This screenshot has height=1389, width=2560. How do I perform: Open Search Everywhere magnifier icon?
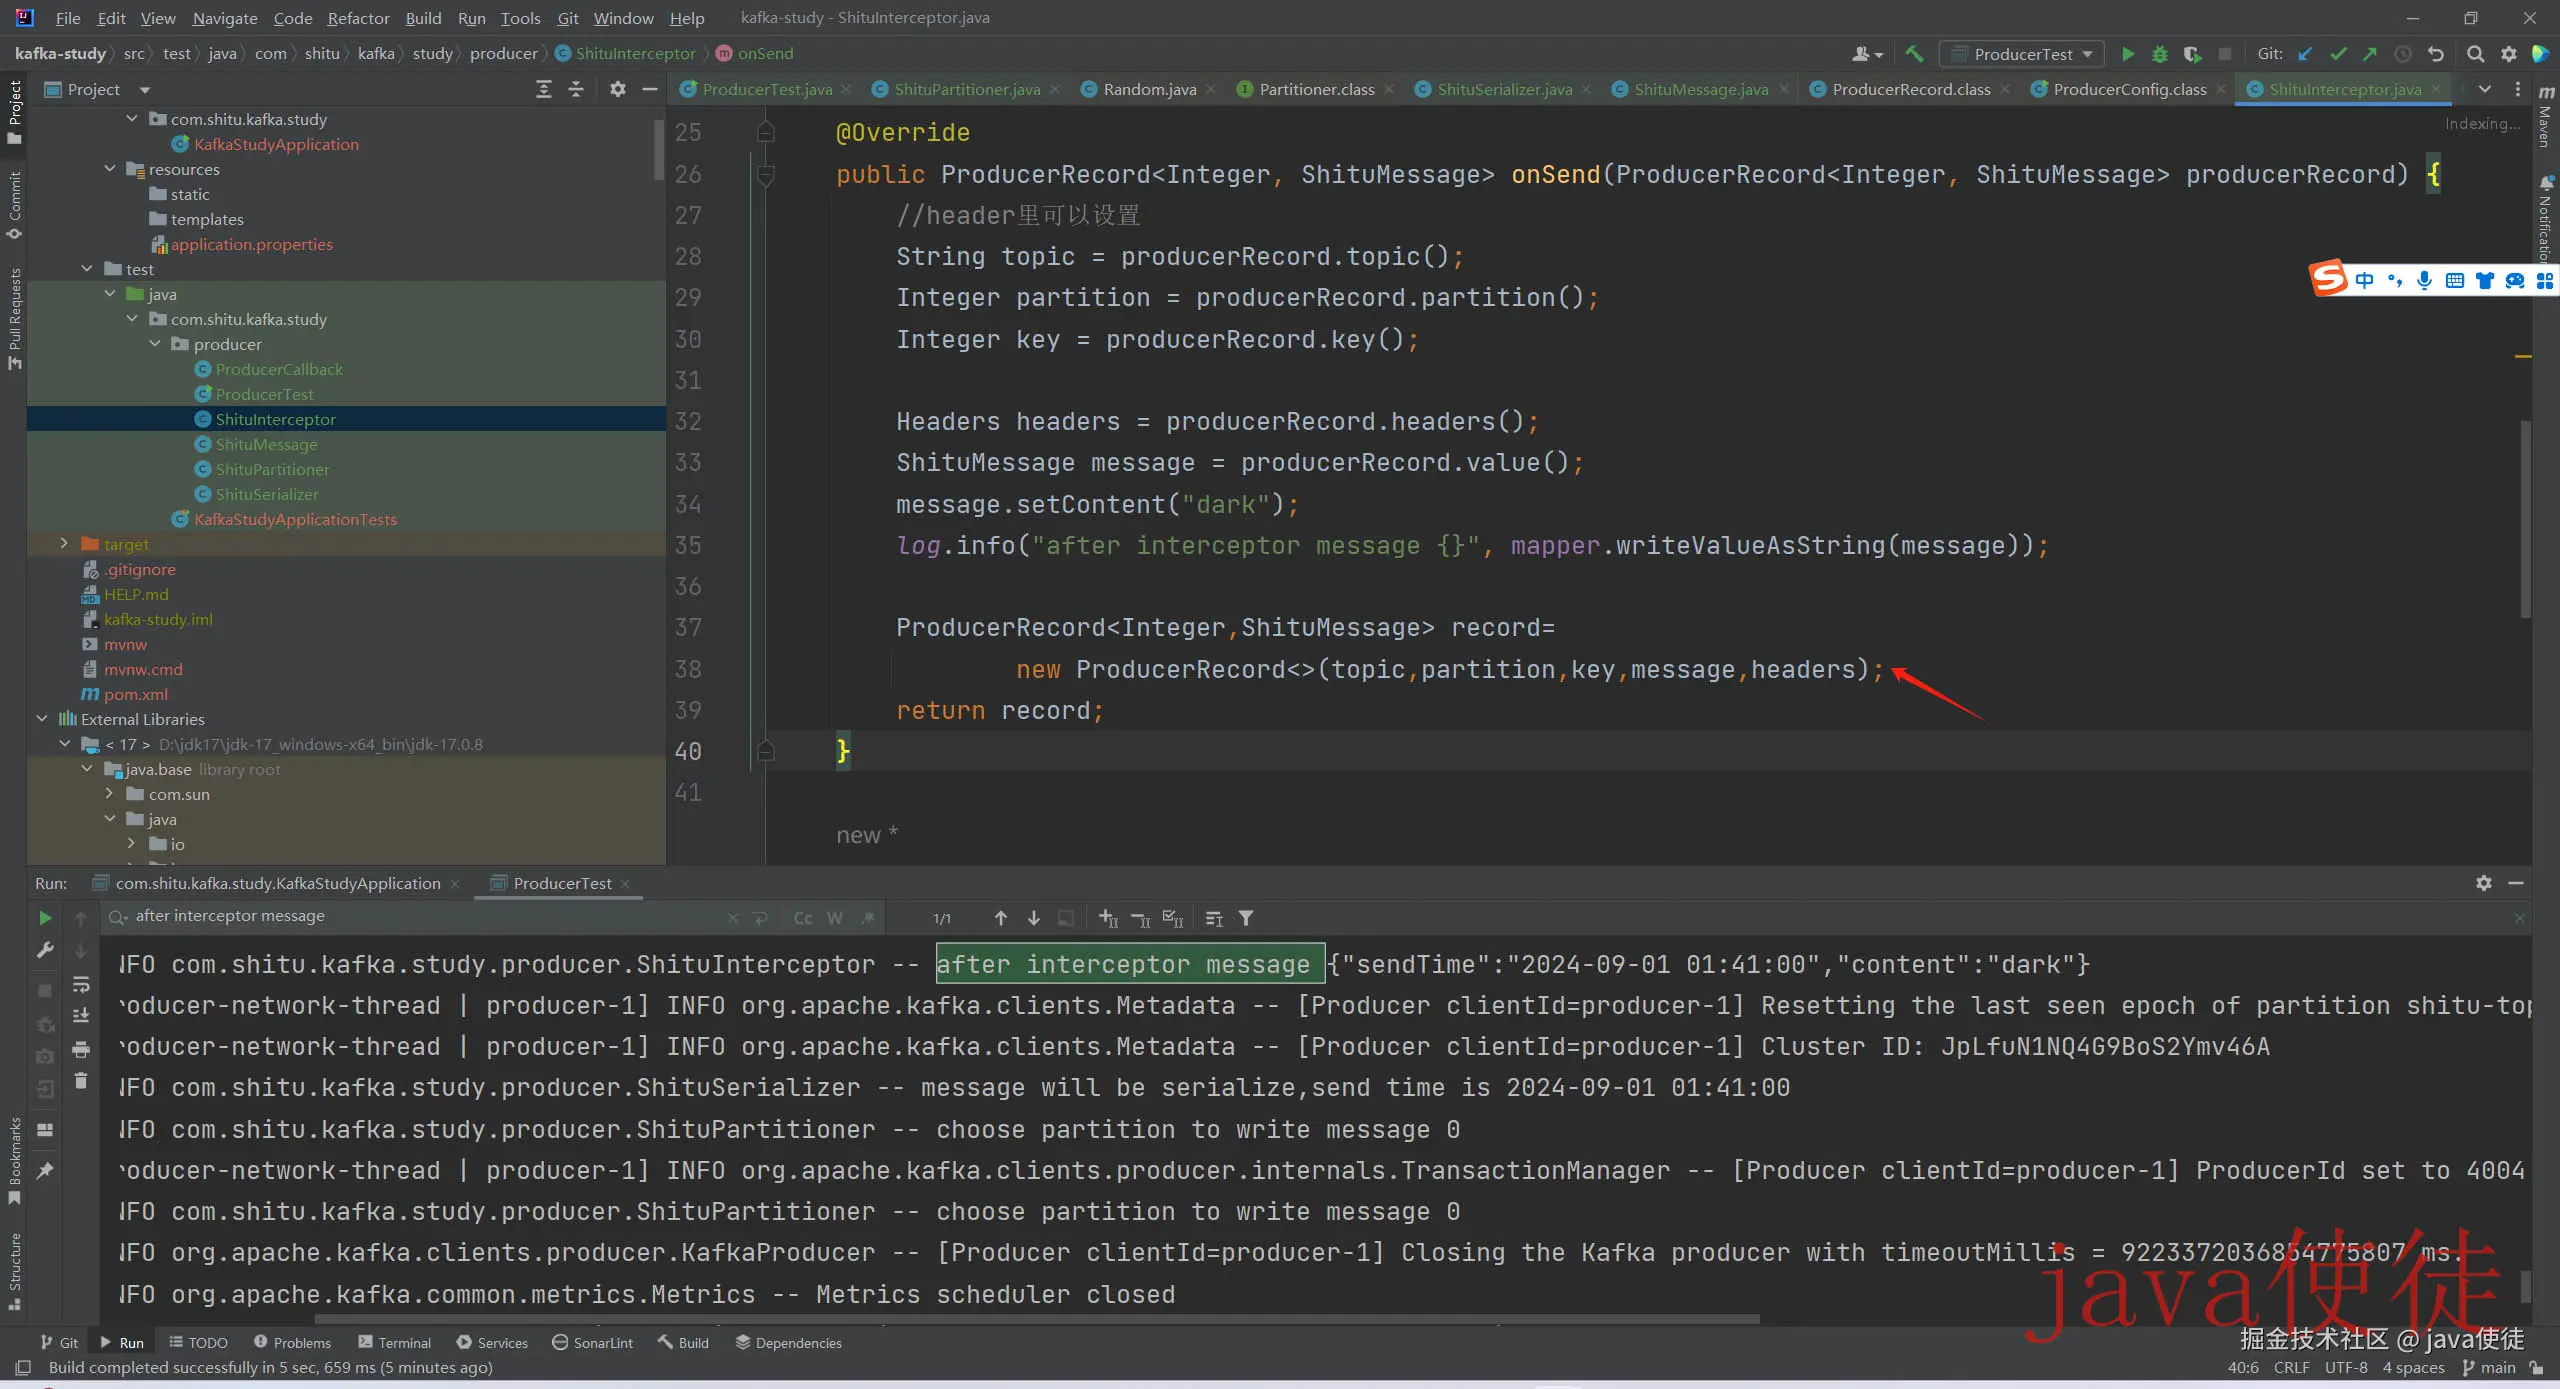(x=2475, y=54)
